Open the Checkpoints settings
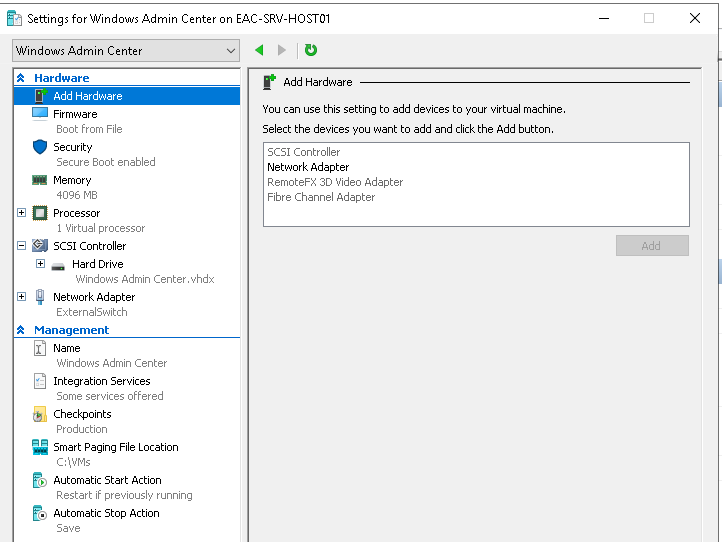 82,414
